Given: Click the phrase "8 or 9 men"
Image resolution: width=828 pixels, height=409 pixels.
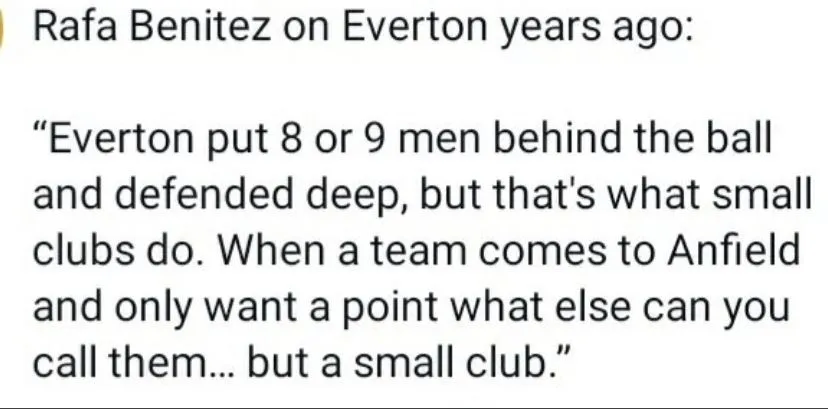Looking at the screenshot, I should 354,139.
